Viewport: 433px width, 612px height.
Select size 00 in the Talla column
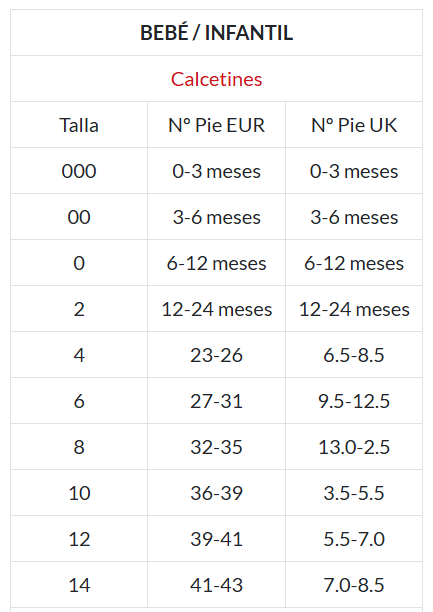coord(79,217)
